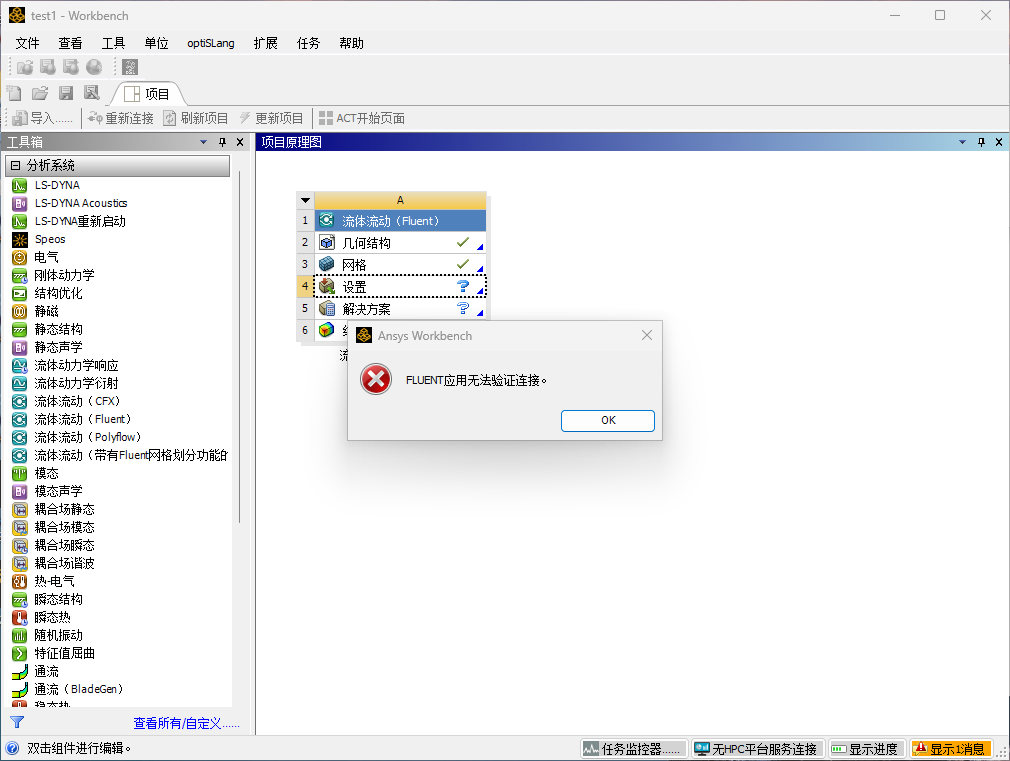
Task: Select the 几何结构 cell in system A
Action: pos(400,243)
